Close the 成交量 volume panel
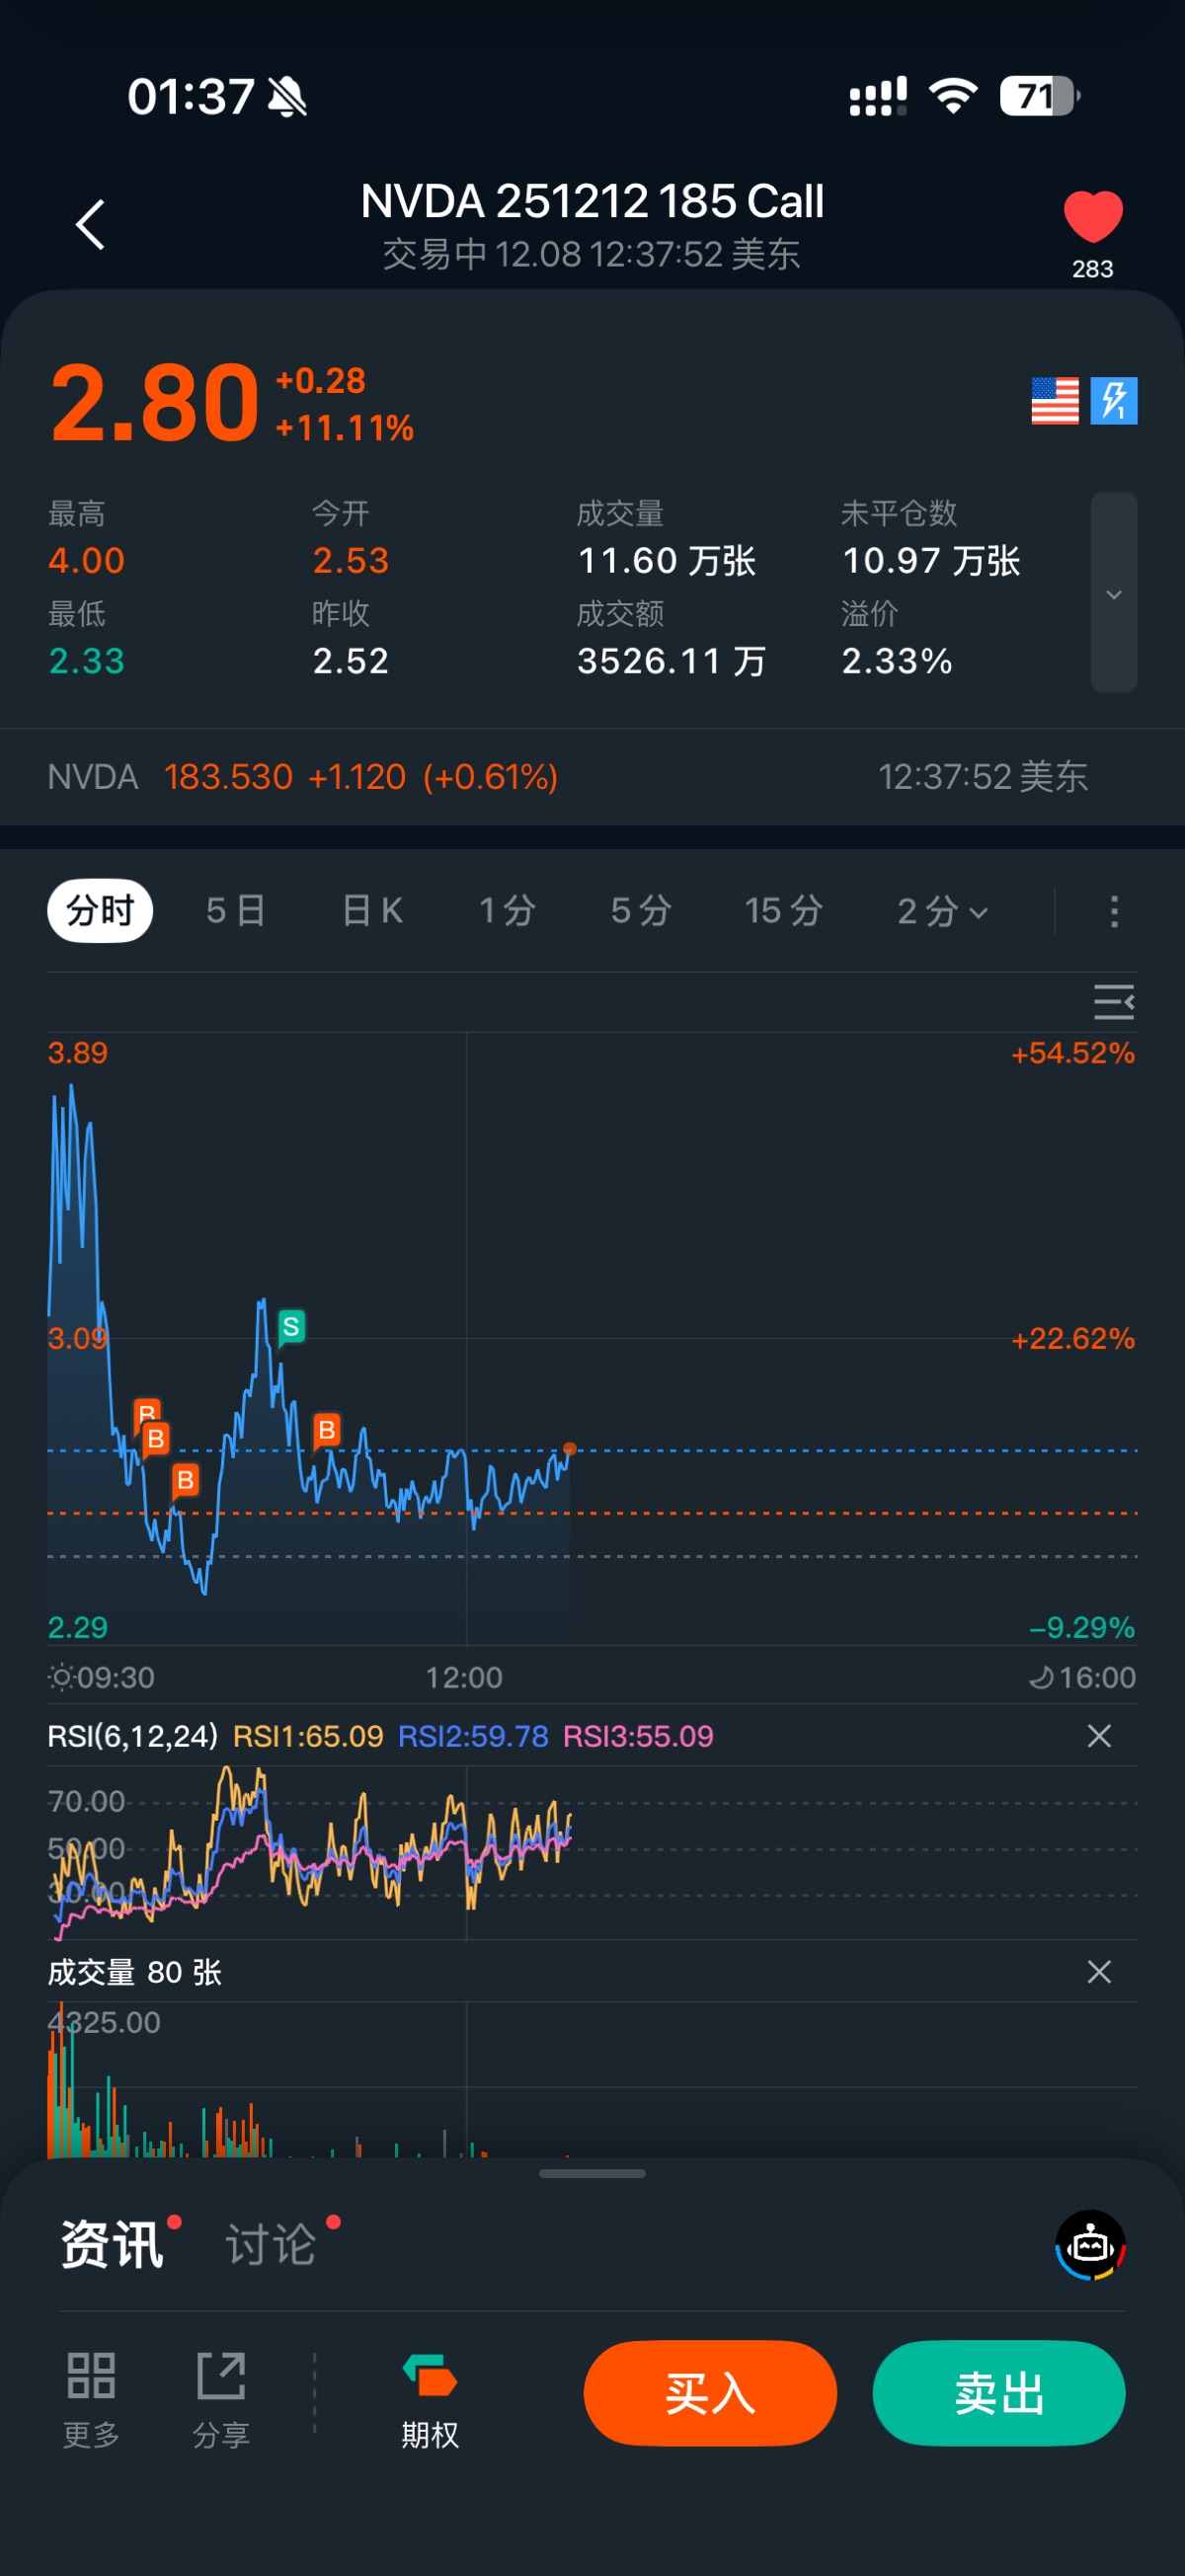This screenshot has height=2576, width=1185. tap(1099, 1972)
